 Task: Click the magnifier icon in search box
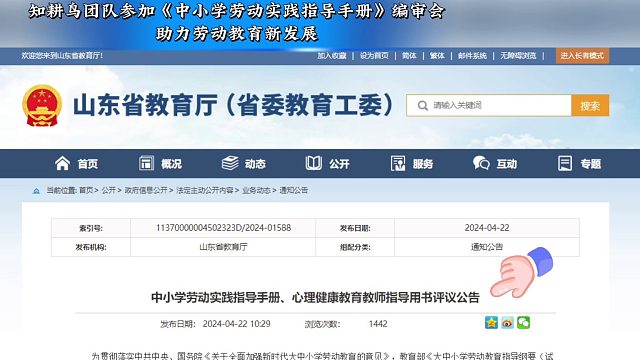pyautogui.click(x=422, y=106)
